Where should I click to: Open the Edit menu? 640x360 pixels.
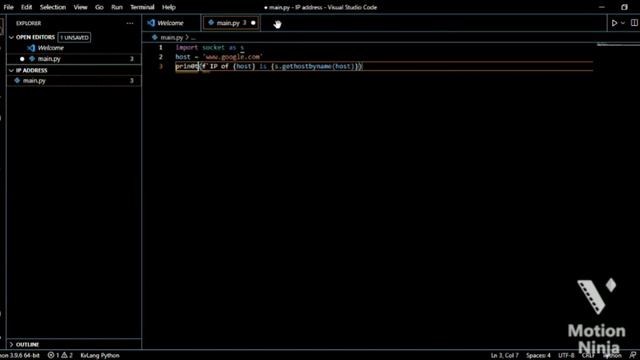(x=27, y=7)
